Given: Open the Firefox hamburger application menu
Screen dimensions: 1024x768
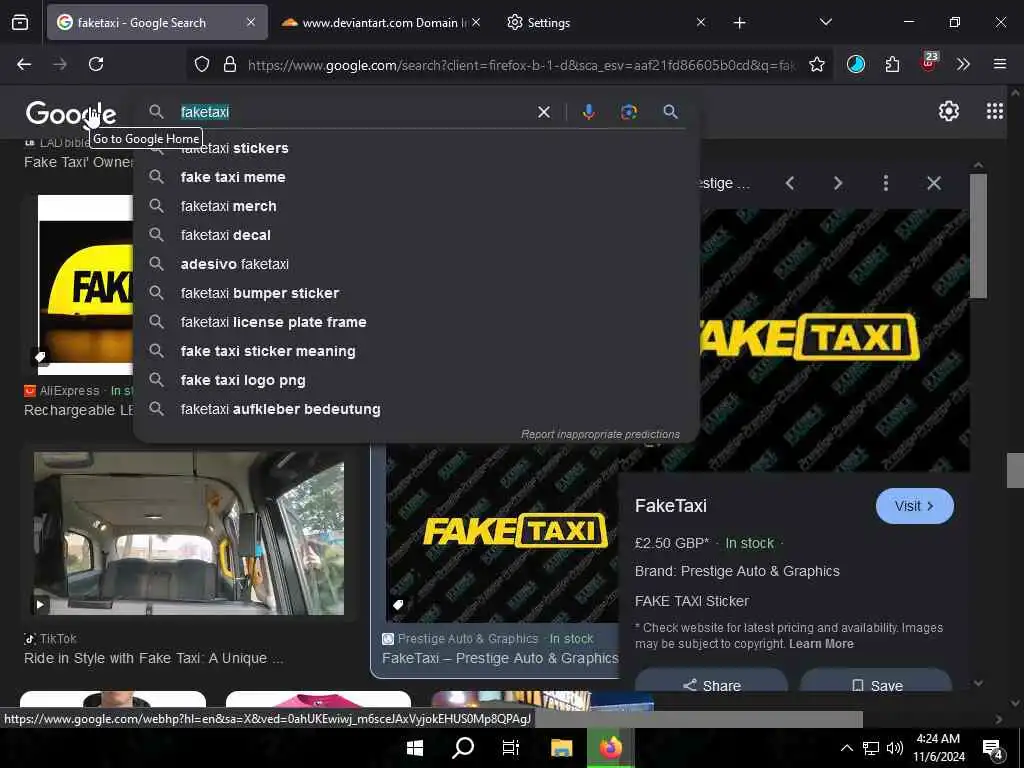Looking at the screenshot, I should 1000,64.
